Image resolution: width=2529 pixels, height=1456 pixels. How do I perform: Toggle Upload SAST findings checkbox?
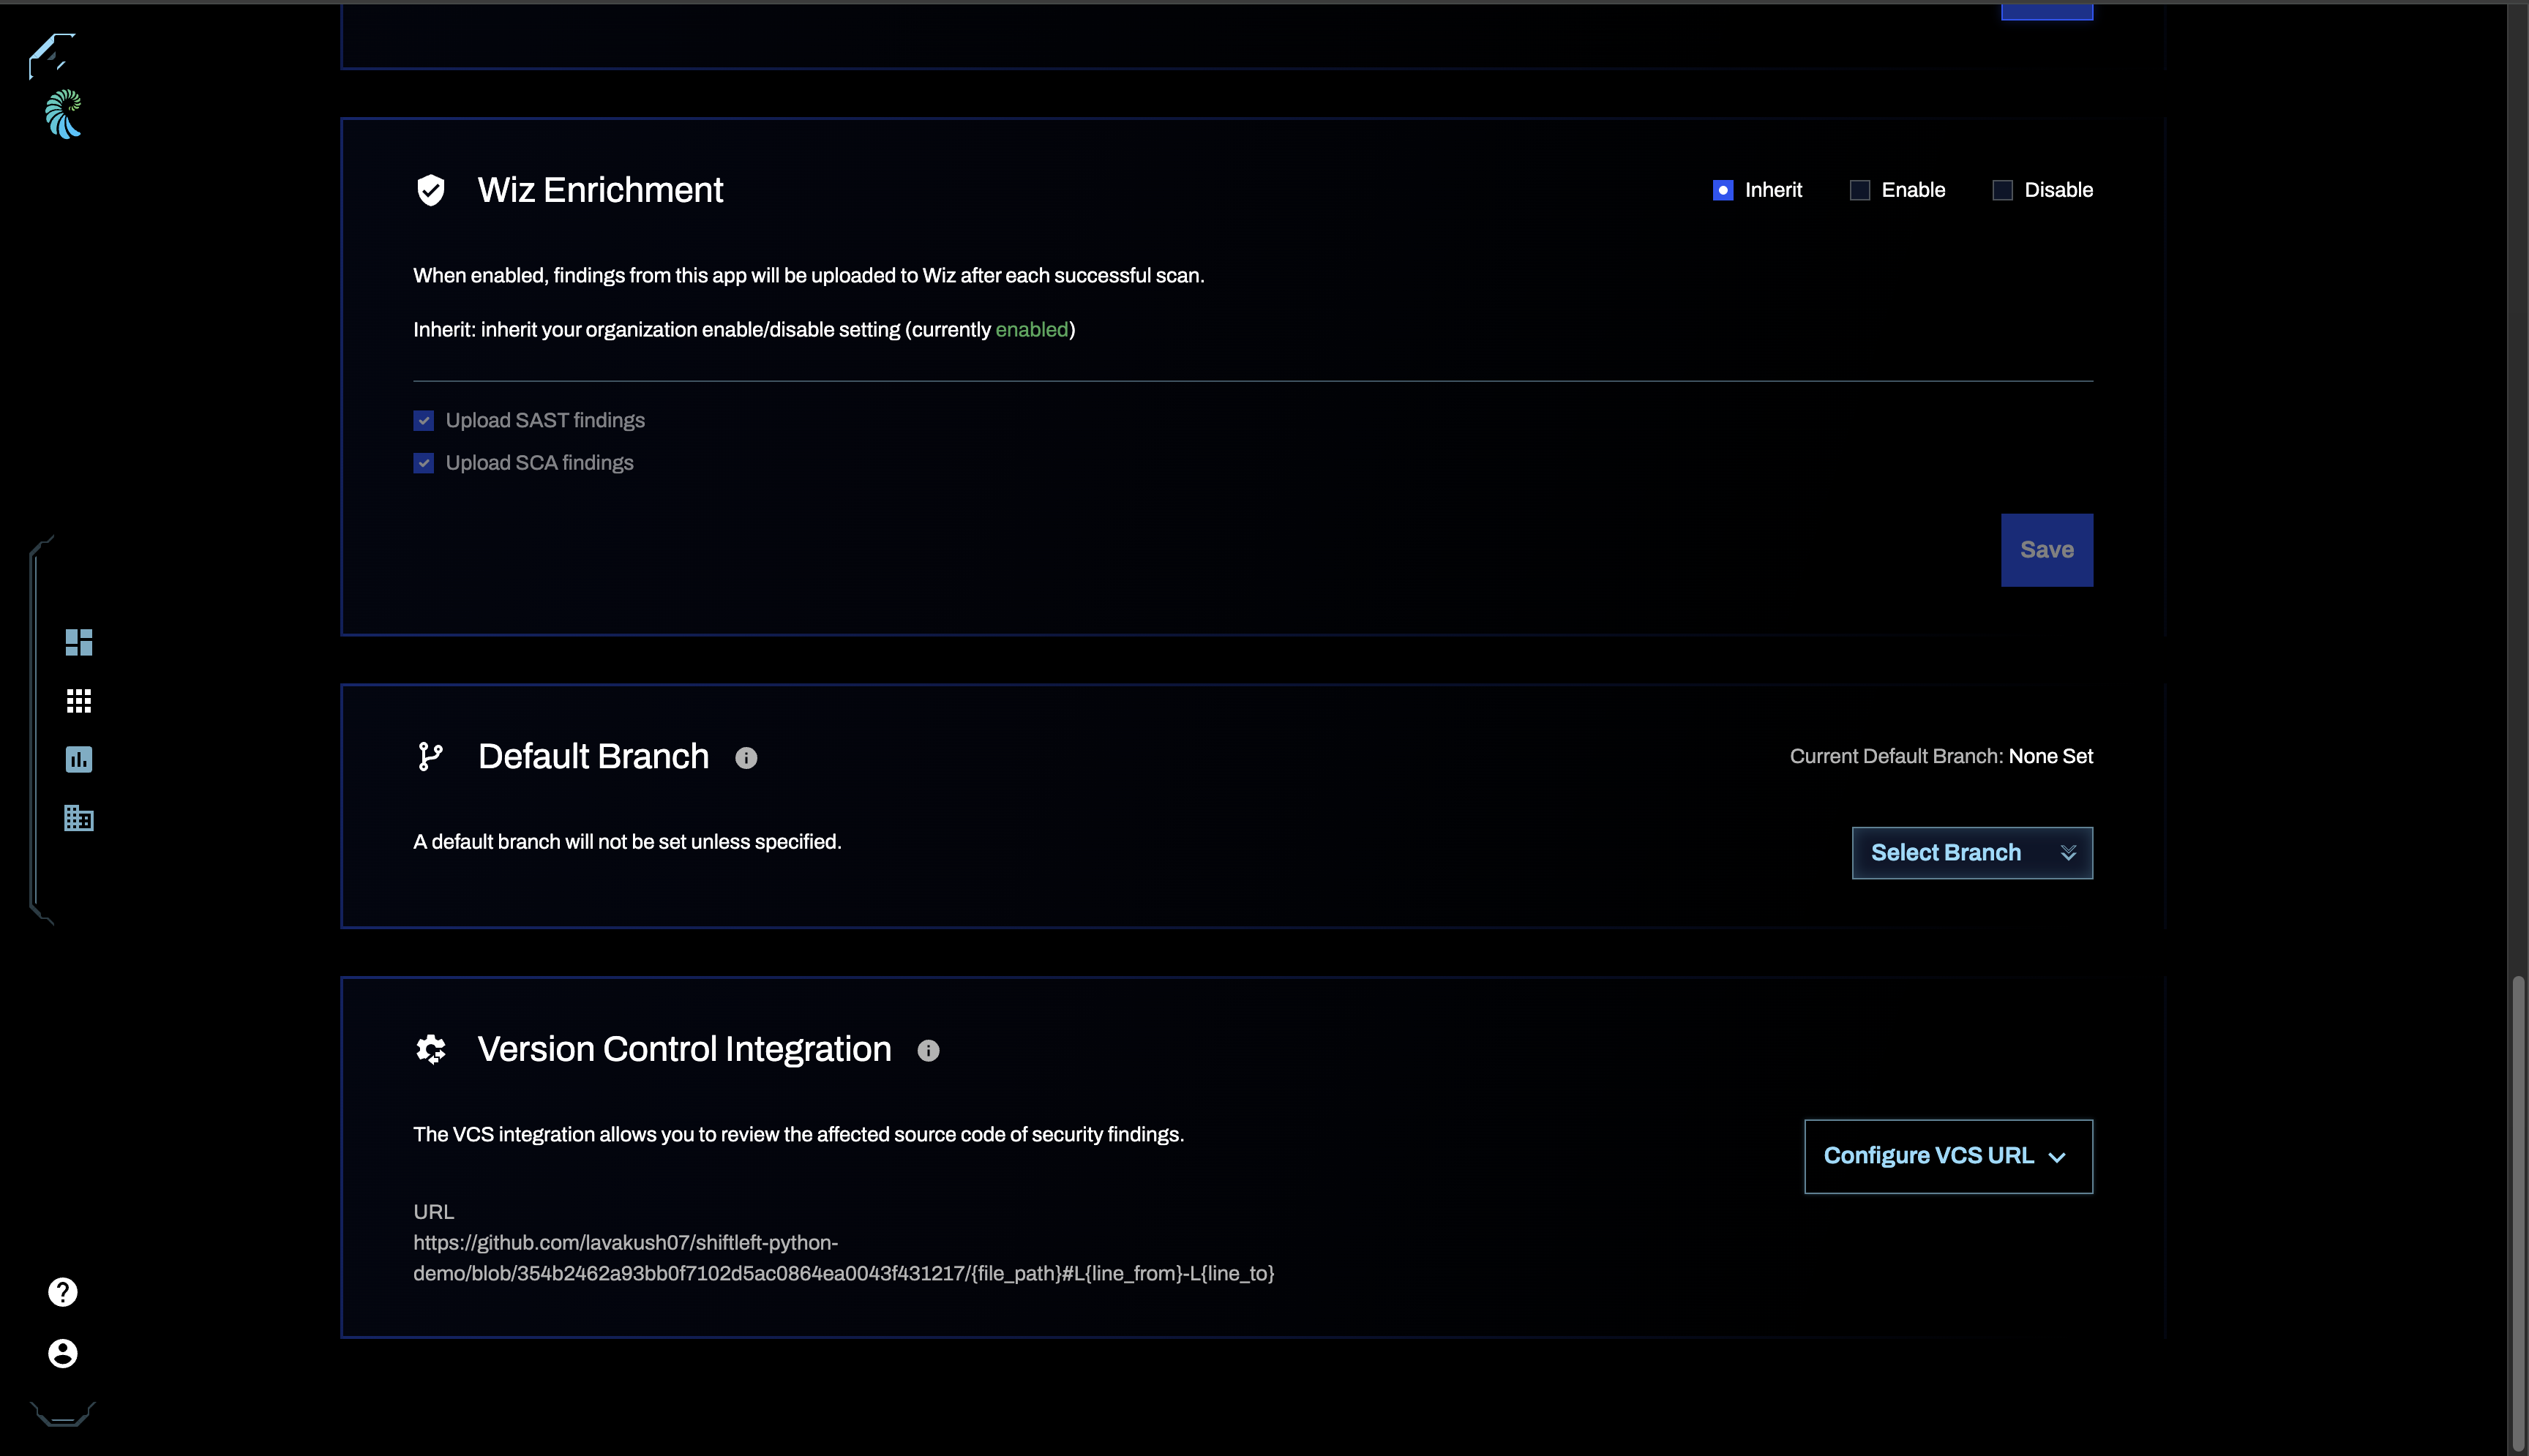[424, 421]
